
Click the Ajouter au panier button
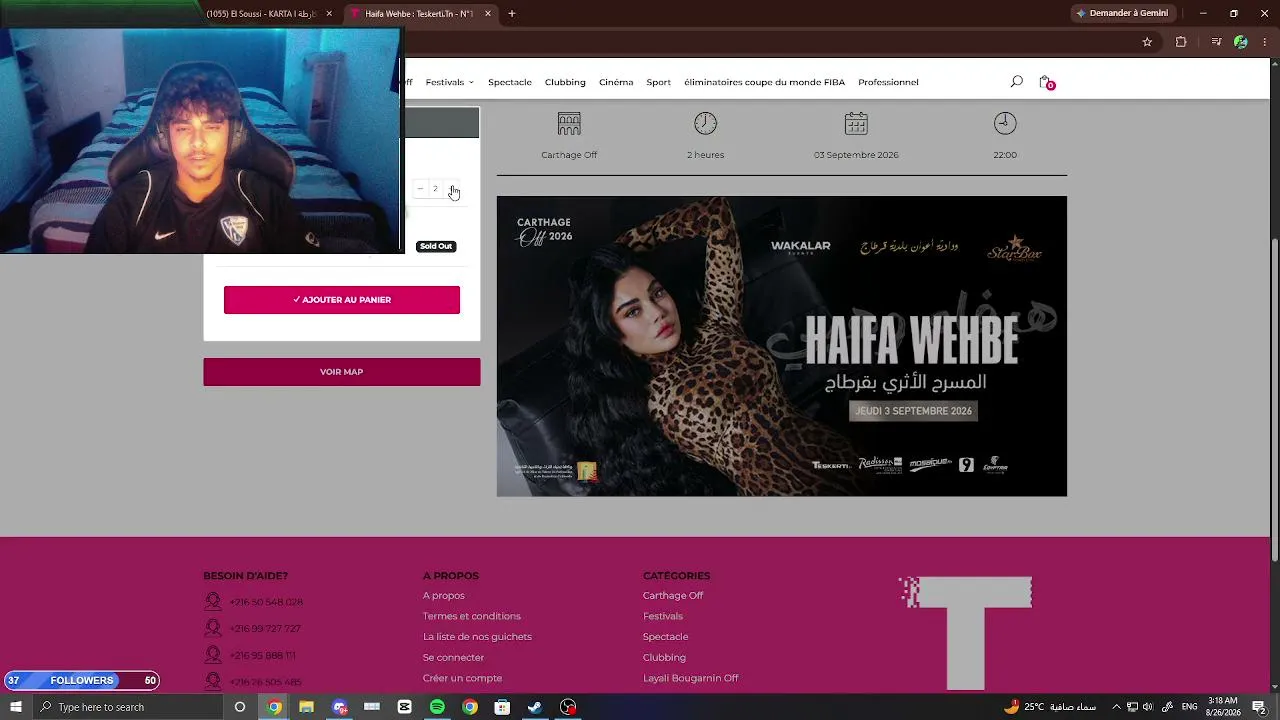[x=342, y=300]
